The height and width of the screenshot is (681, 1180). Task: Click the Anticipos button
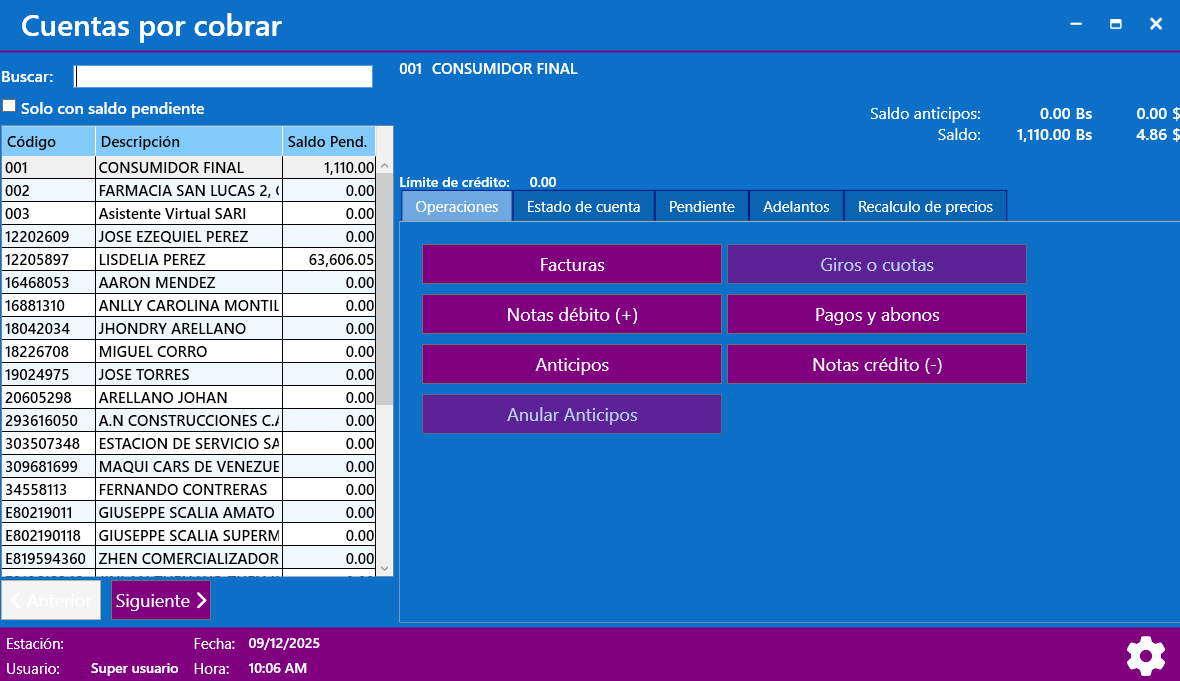coord(572,364)
